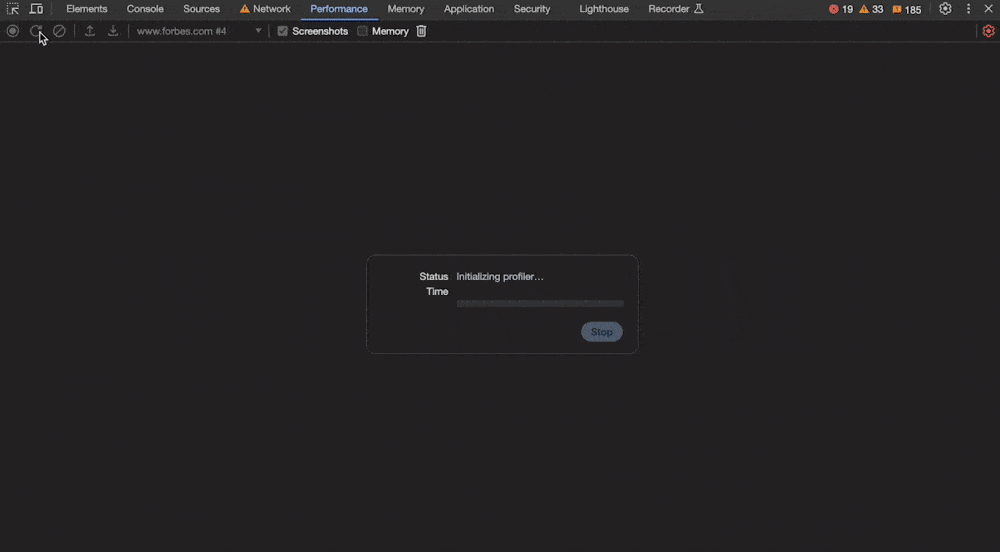The width and height of the screenshot is (1000, 552).
Task: Click the reload and record profile icon
Action: click(36, 31)
